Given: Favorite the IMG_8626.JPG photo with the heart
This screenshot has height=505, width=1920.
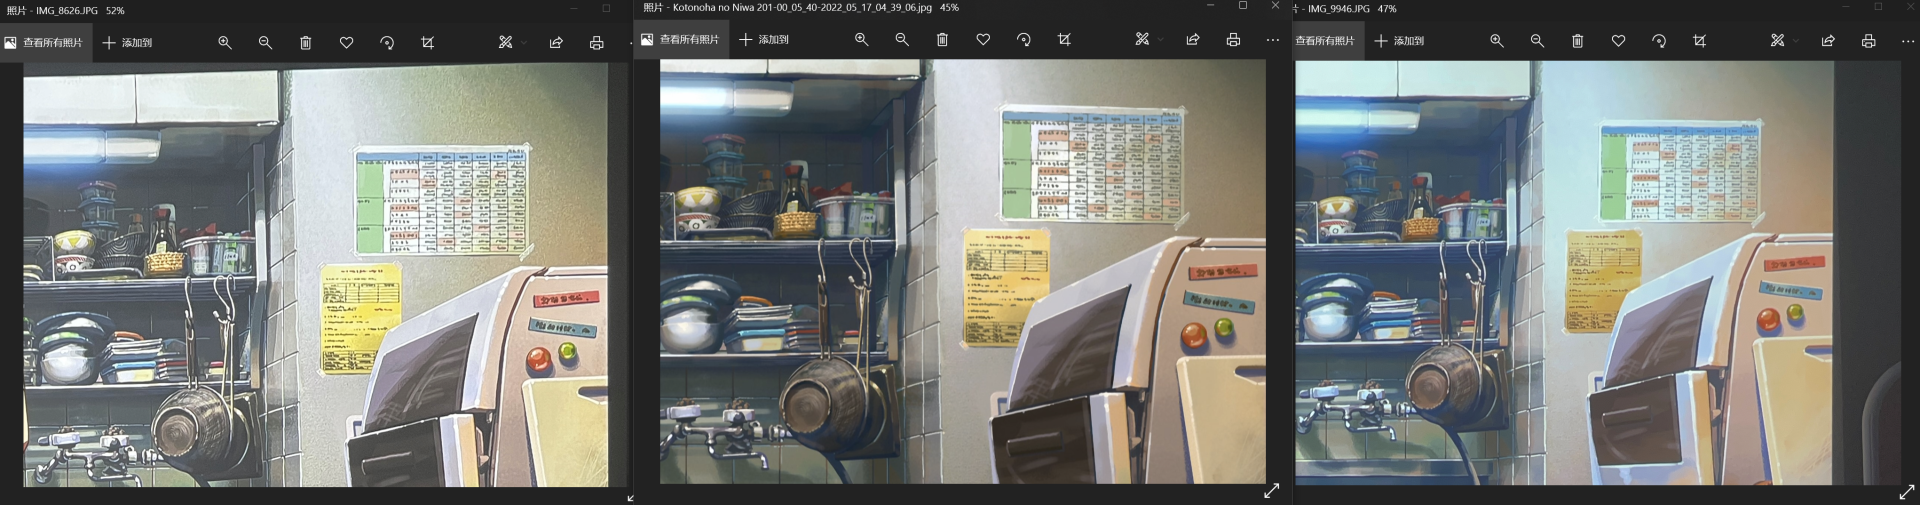Looking at the screenshot, I should (x=346, y=43).
